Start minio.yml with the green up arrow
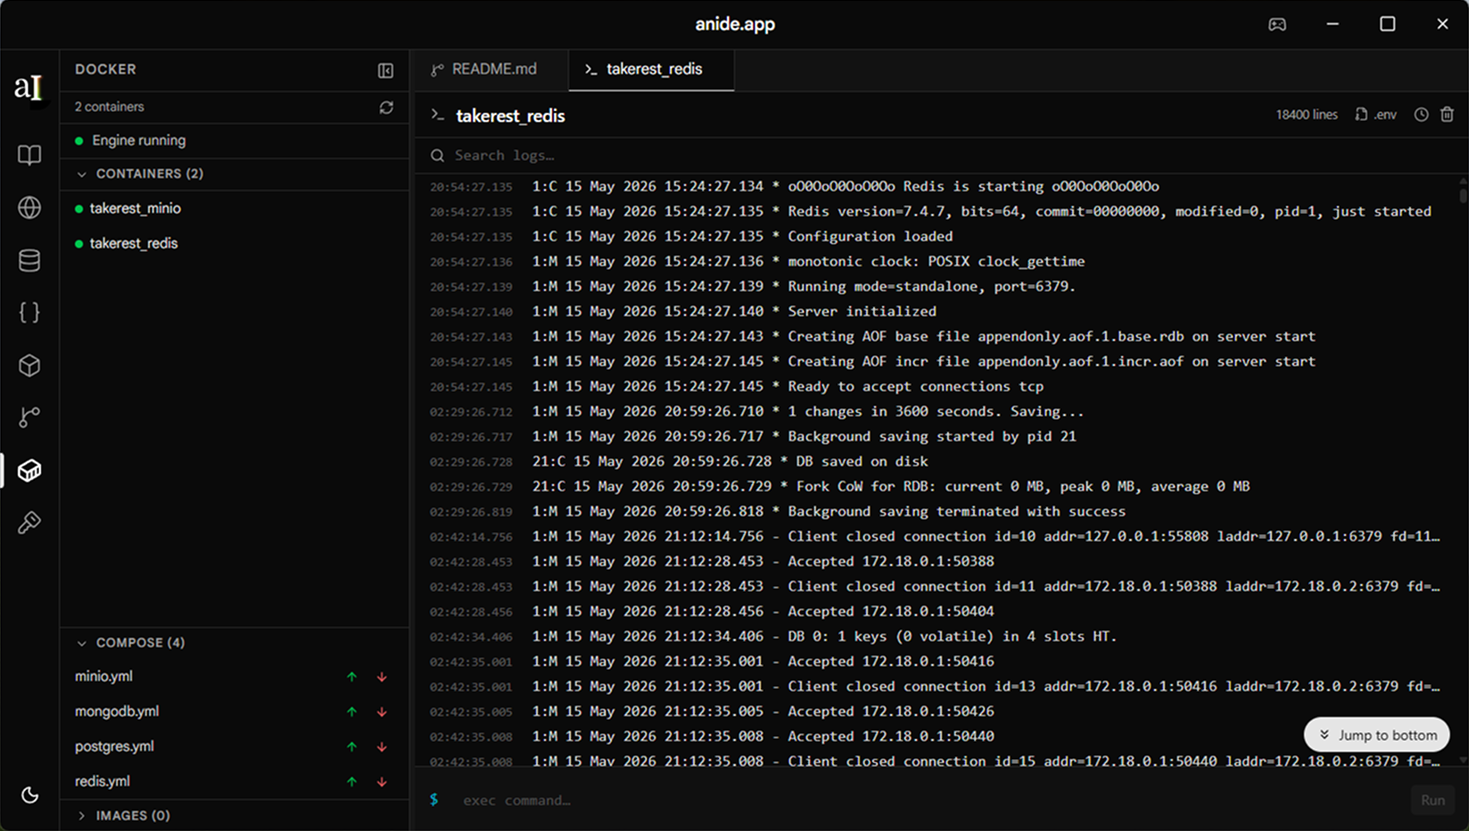1469x831 pixels. click(352, 677)
